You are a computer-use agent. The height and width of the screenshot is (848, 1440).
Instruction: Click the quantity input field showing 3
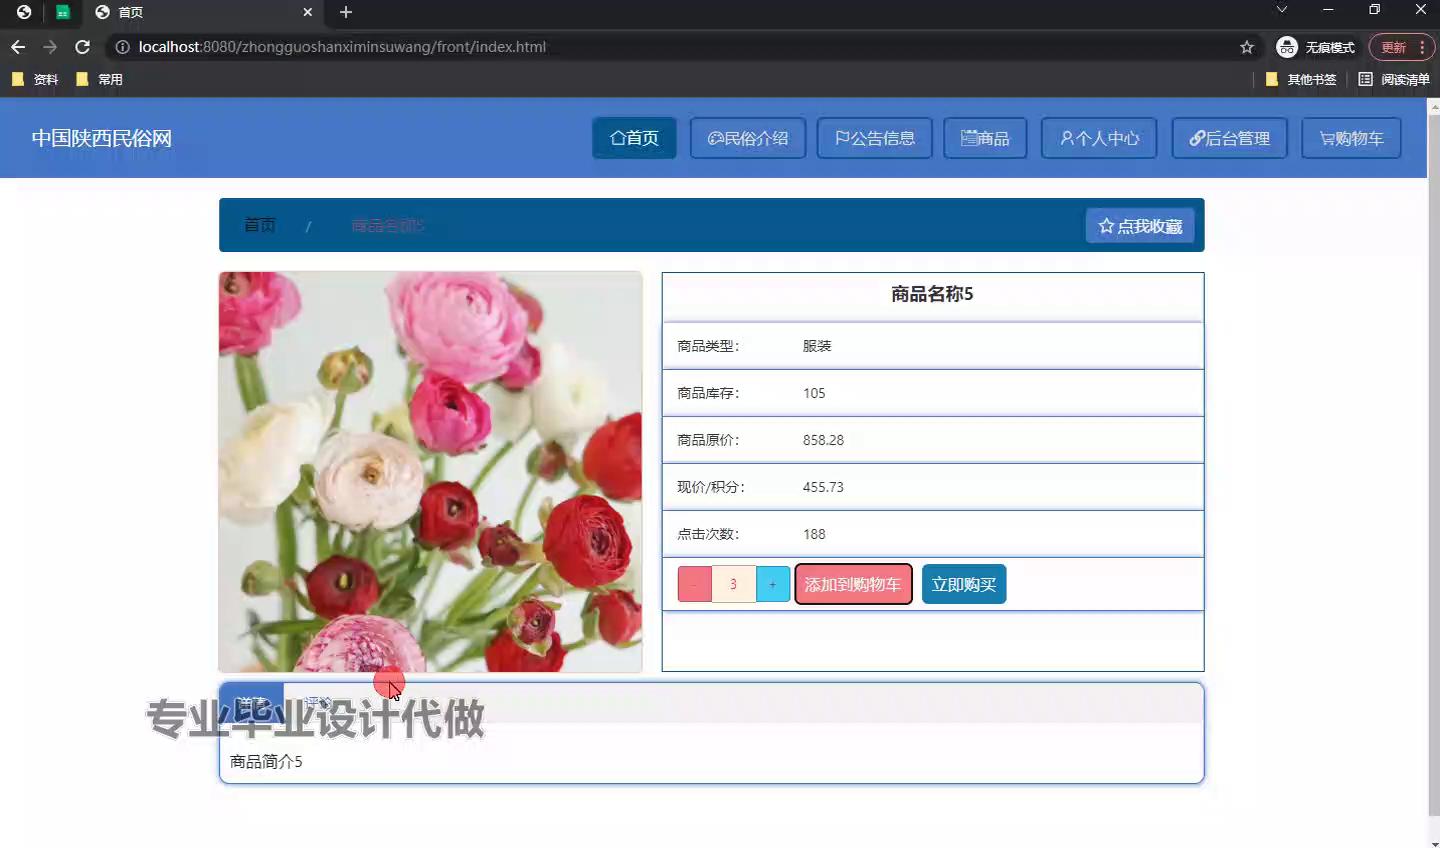(x=733, y=584)
